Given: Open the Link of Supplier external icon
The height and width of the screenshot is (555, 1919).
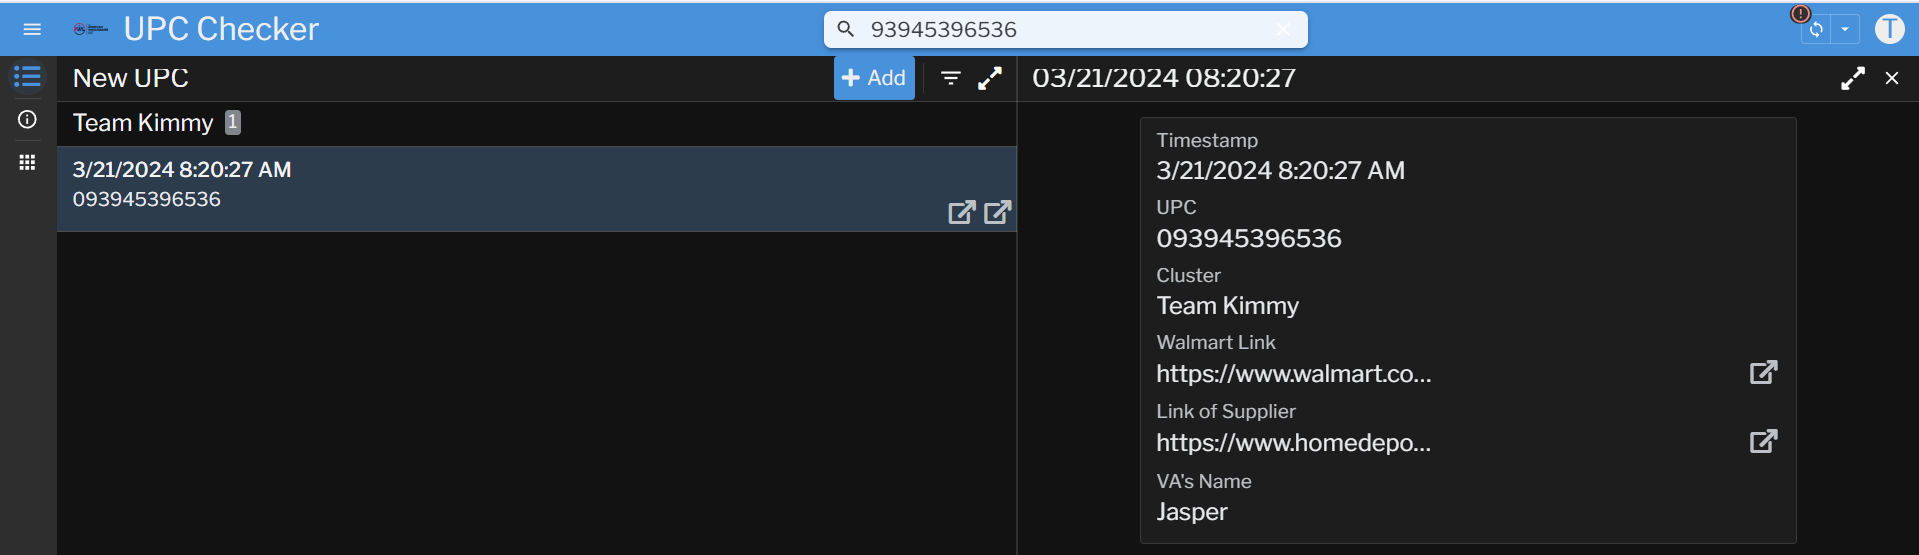Looking at the screenshot, I should point(1763,441).
